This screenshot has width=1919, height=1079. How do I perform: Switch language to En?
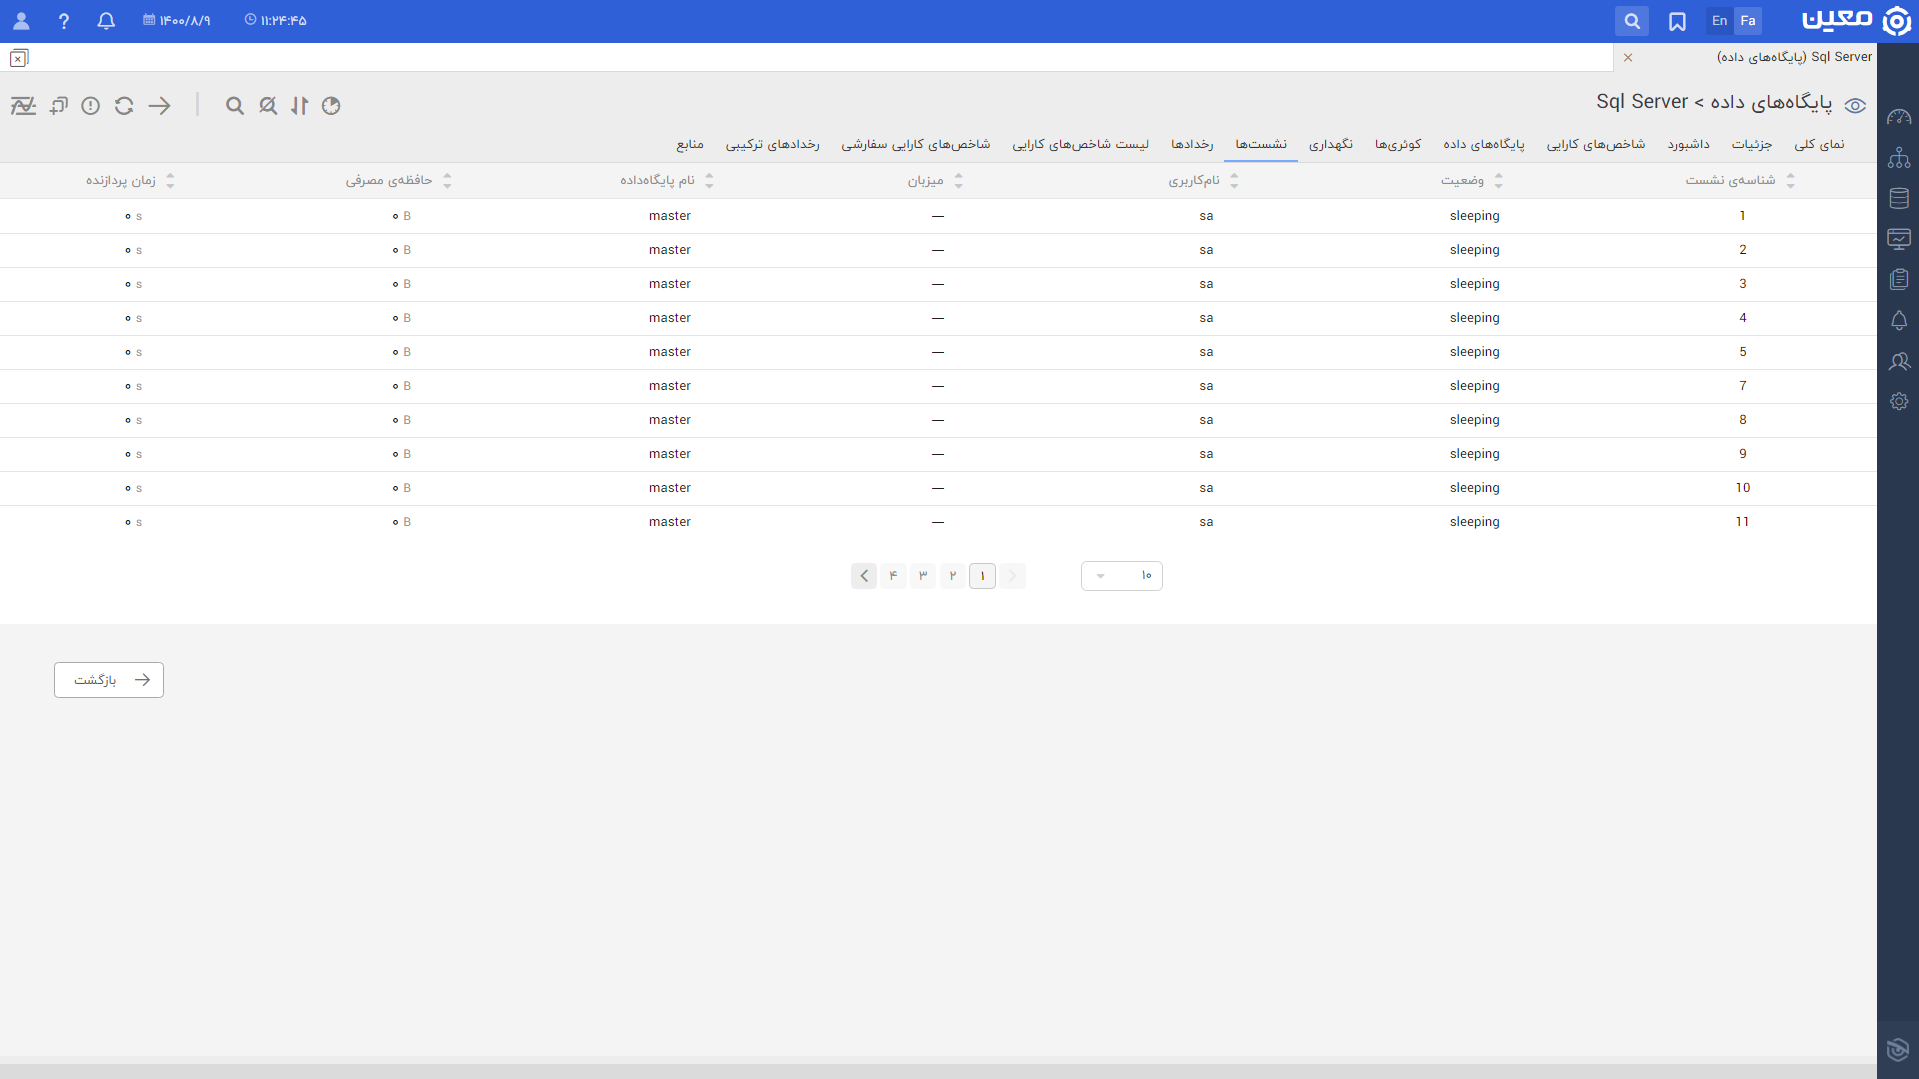[x=1719, y=21]
